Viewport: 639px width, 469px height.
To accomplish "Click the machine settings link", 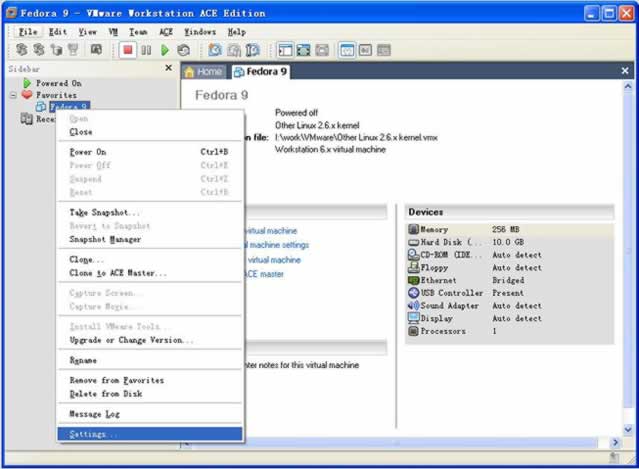I will (x=277, y=245).
